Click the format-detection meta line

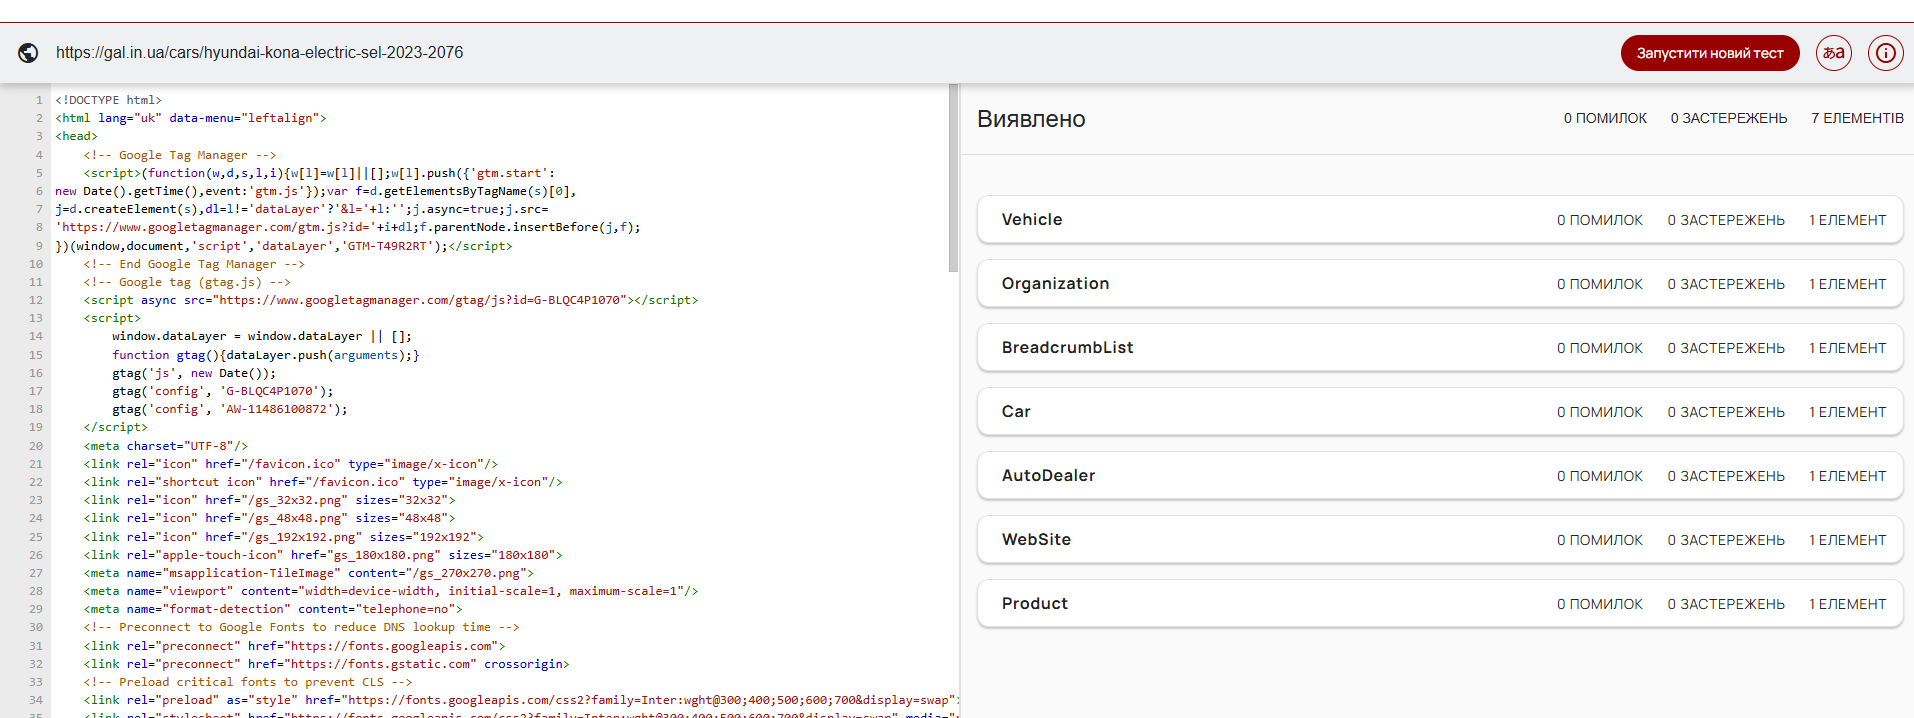coord(273,609)
